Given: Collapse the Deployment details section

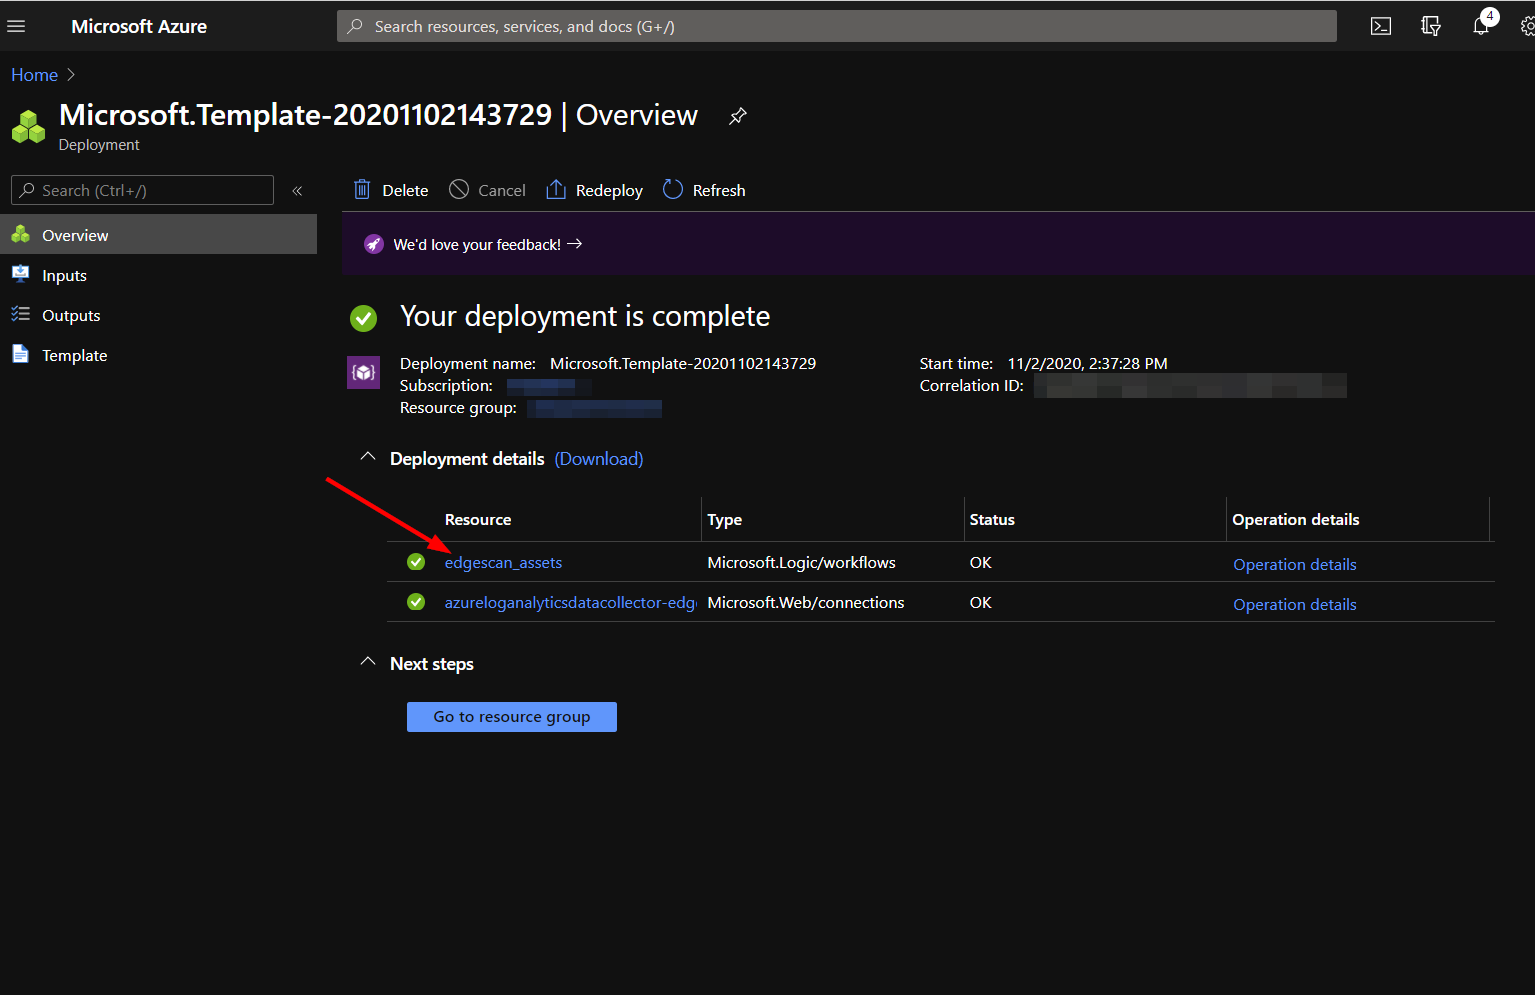Looking at the screenshot, I should pos(367,457).
